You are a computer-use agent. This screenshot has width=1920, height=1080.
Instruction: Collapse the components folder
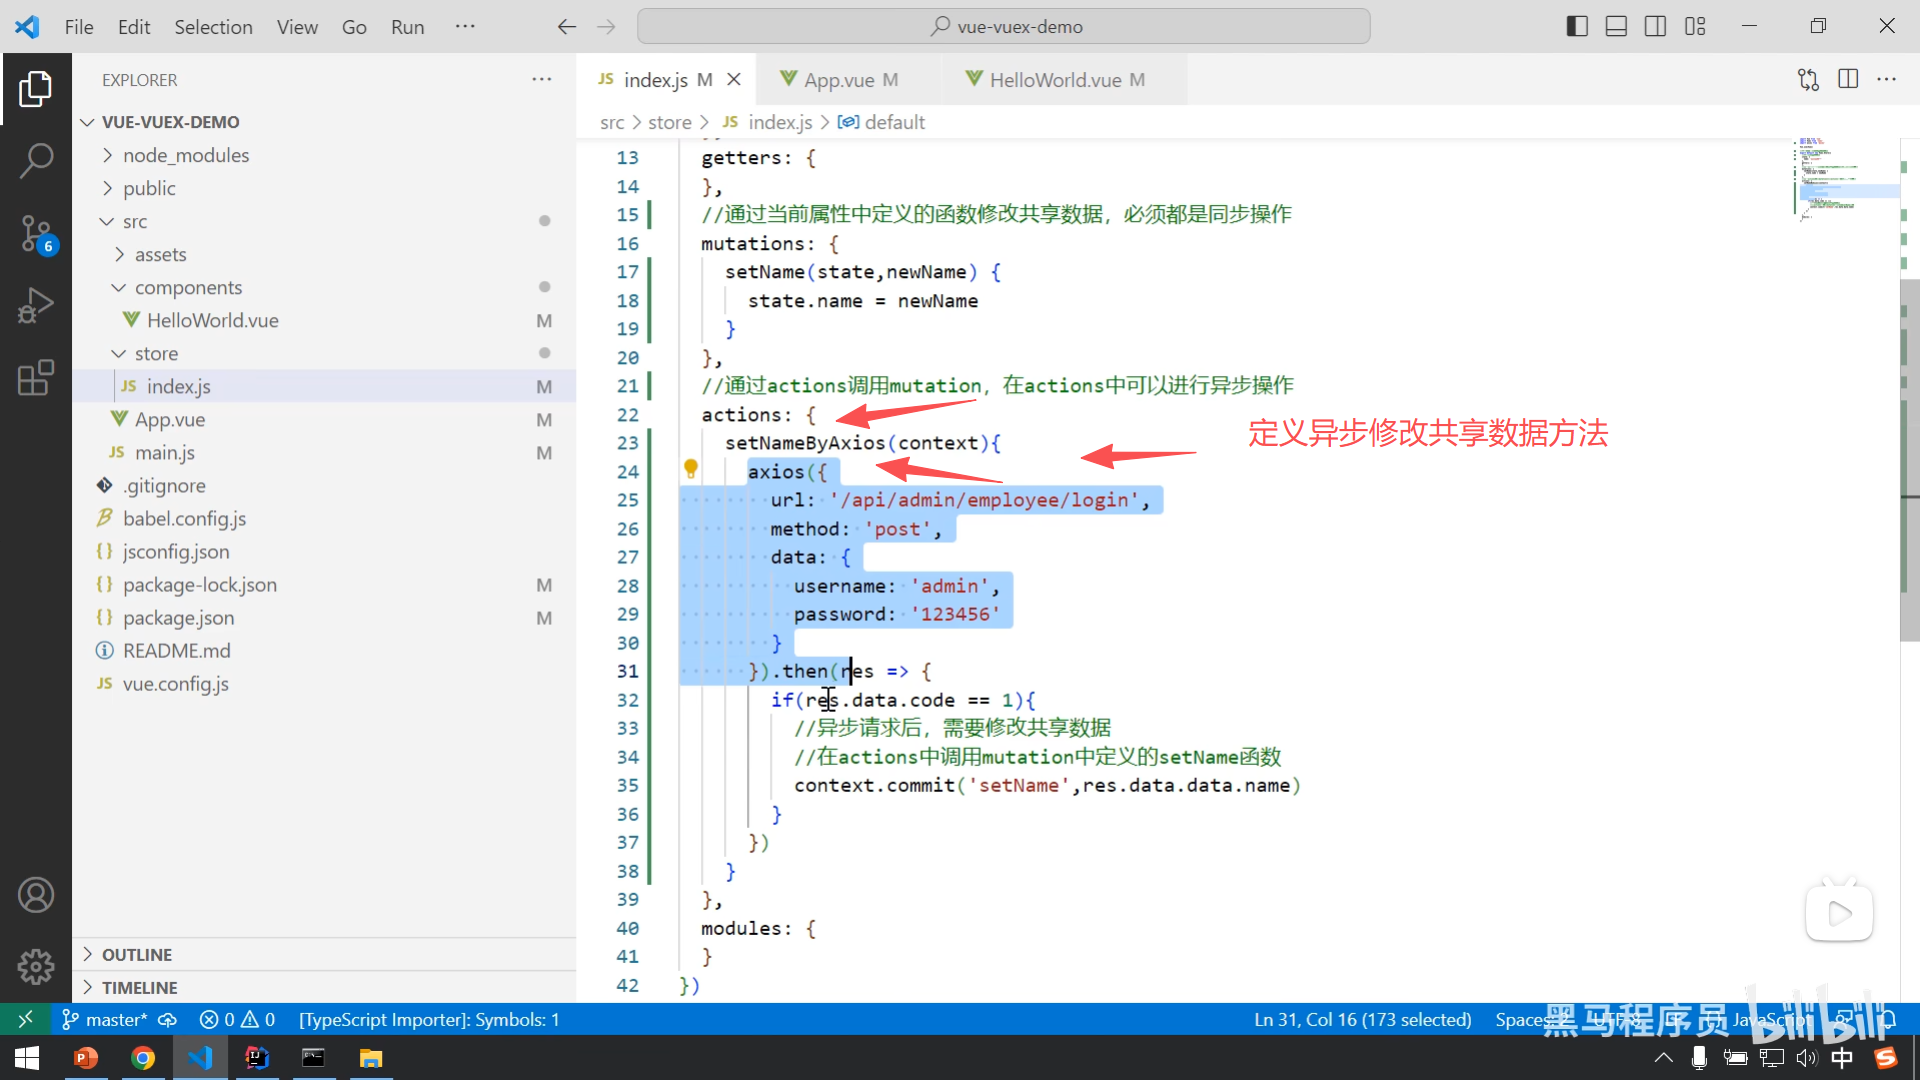tap(188, 287)
